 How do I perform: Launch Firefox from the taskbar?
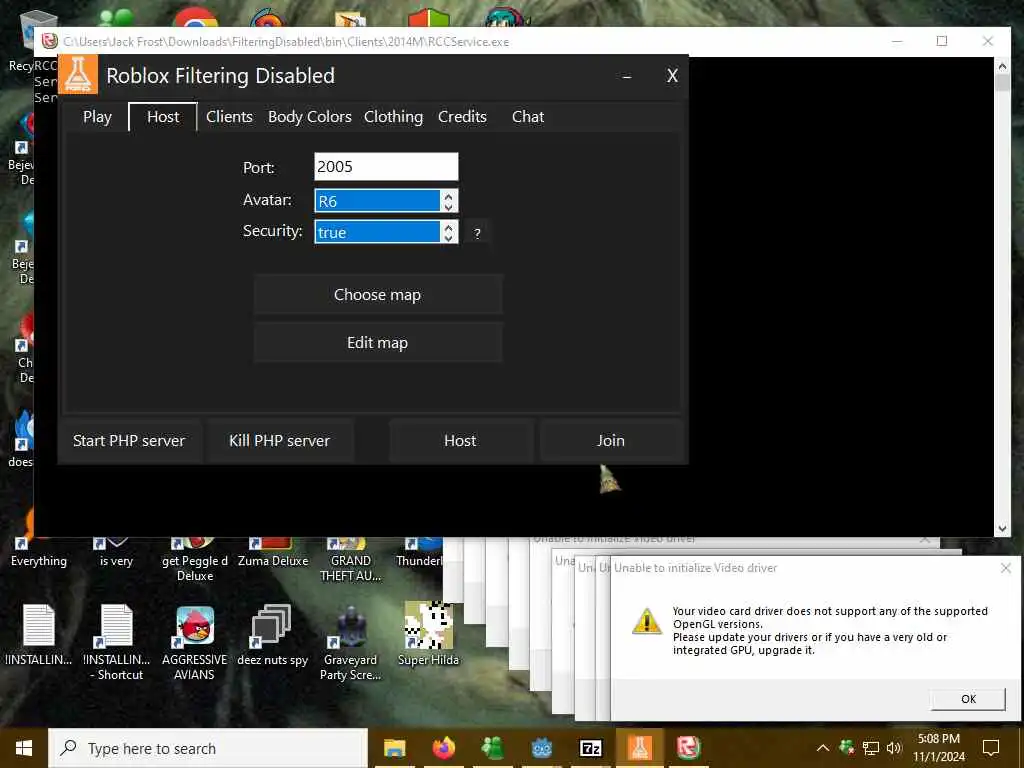coord(443,748)
